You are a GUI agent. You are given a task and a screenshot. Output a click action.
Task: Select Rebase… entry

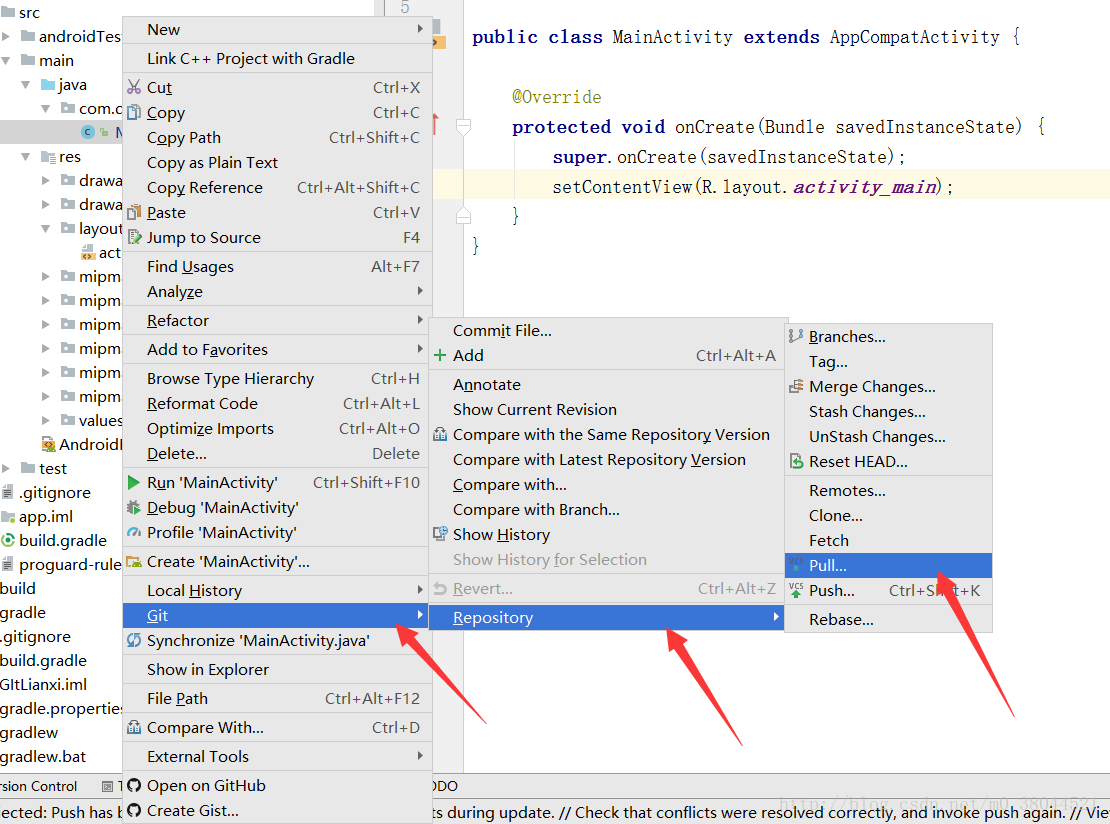click(888, 619)
